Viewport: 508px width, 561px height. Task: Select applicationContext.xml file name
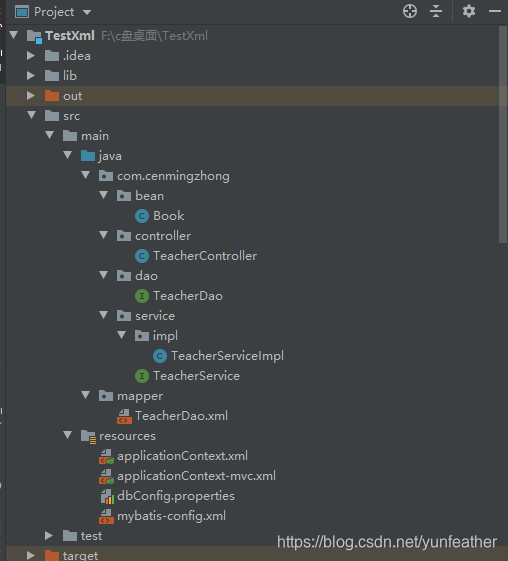tap(182, 456)
